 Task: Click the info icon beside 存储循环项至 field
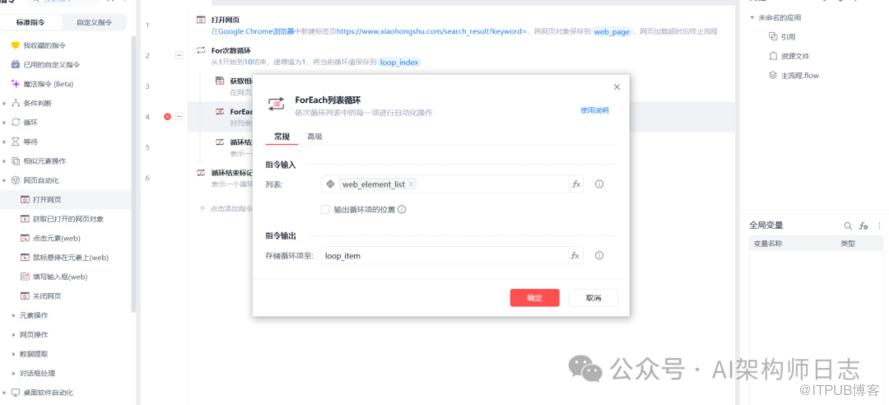[599, 255]
